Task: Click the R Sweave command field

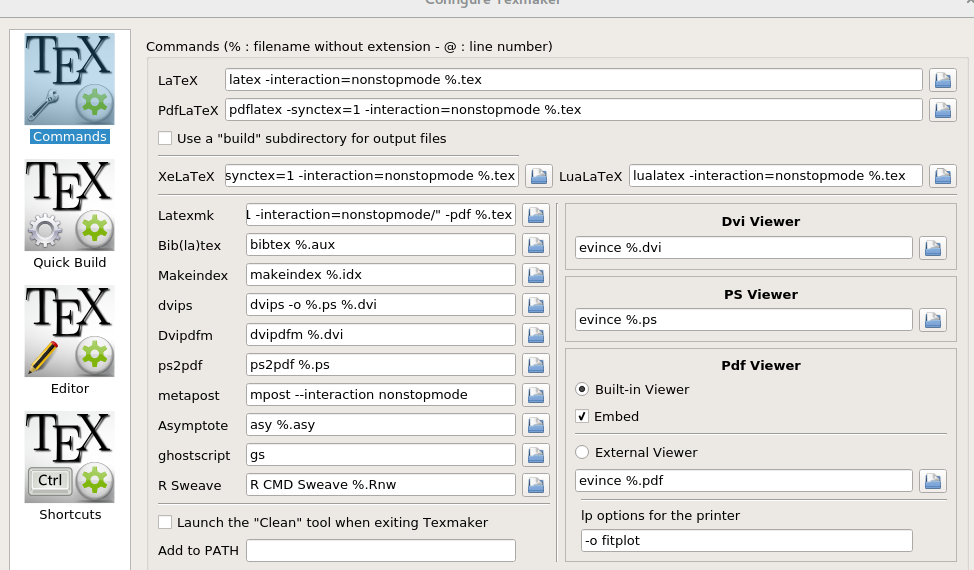Action: 381,485
